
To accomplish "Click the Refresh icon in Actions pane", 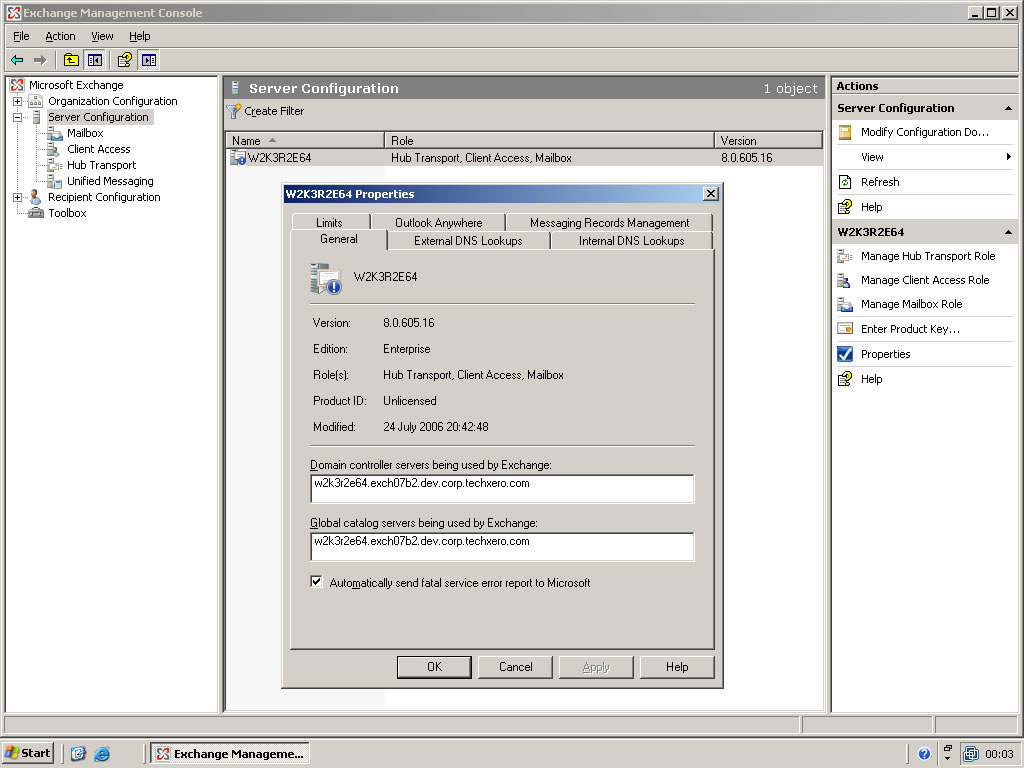I will click(x=845, y=182).
